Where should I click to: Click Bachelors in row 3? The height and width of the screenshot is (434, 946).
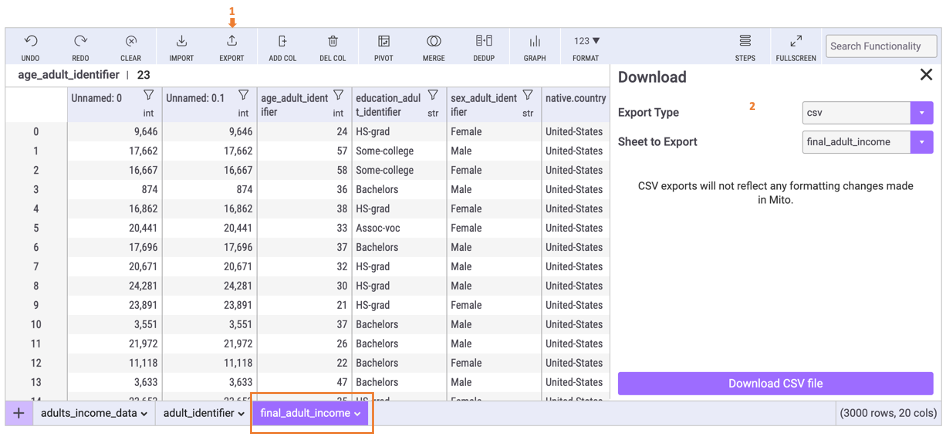(377, 190)
